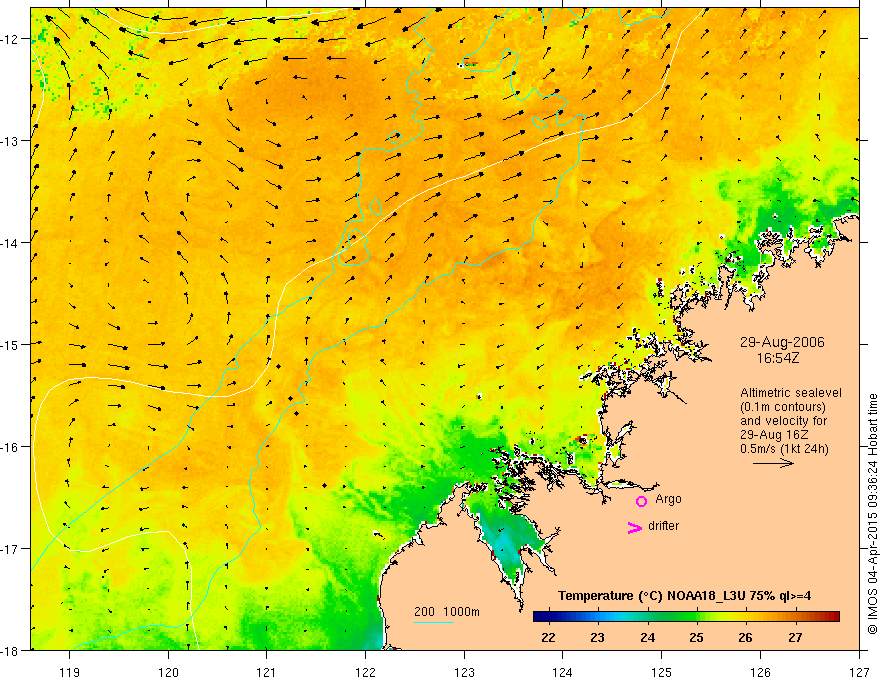This screenshot has width=880, height=680.
Task: Click the '124' longitude axis label
Action: point(562,673)
